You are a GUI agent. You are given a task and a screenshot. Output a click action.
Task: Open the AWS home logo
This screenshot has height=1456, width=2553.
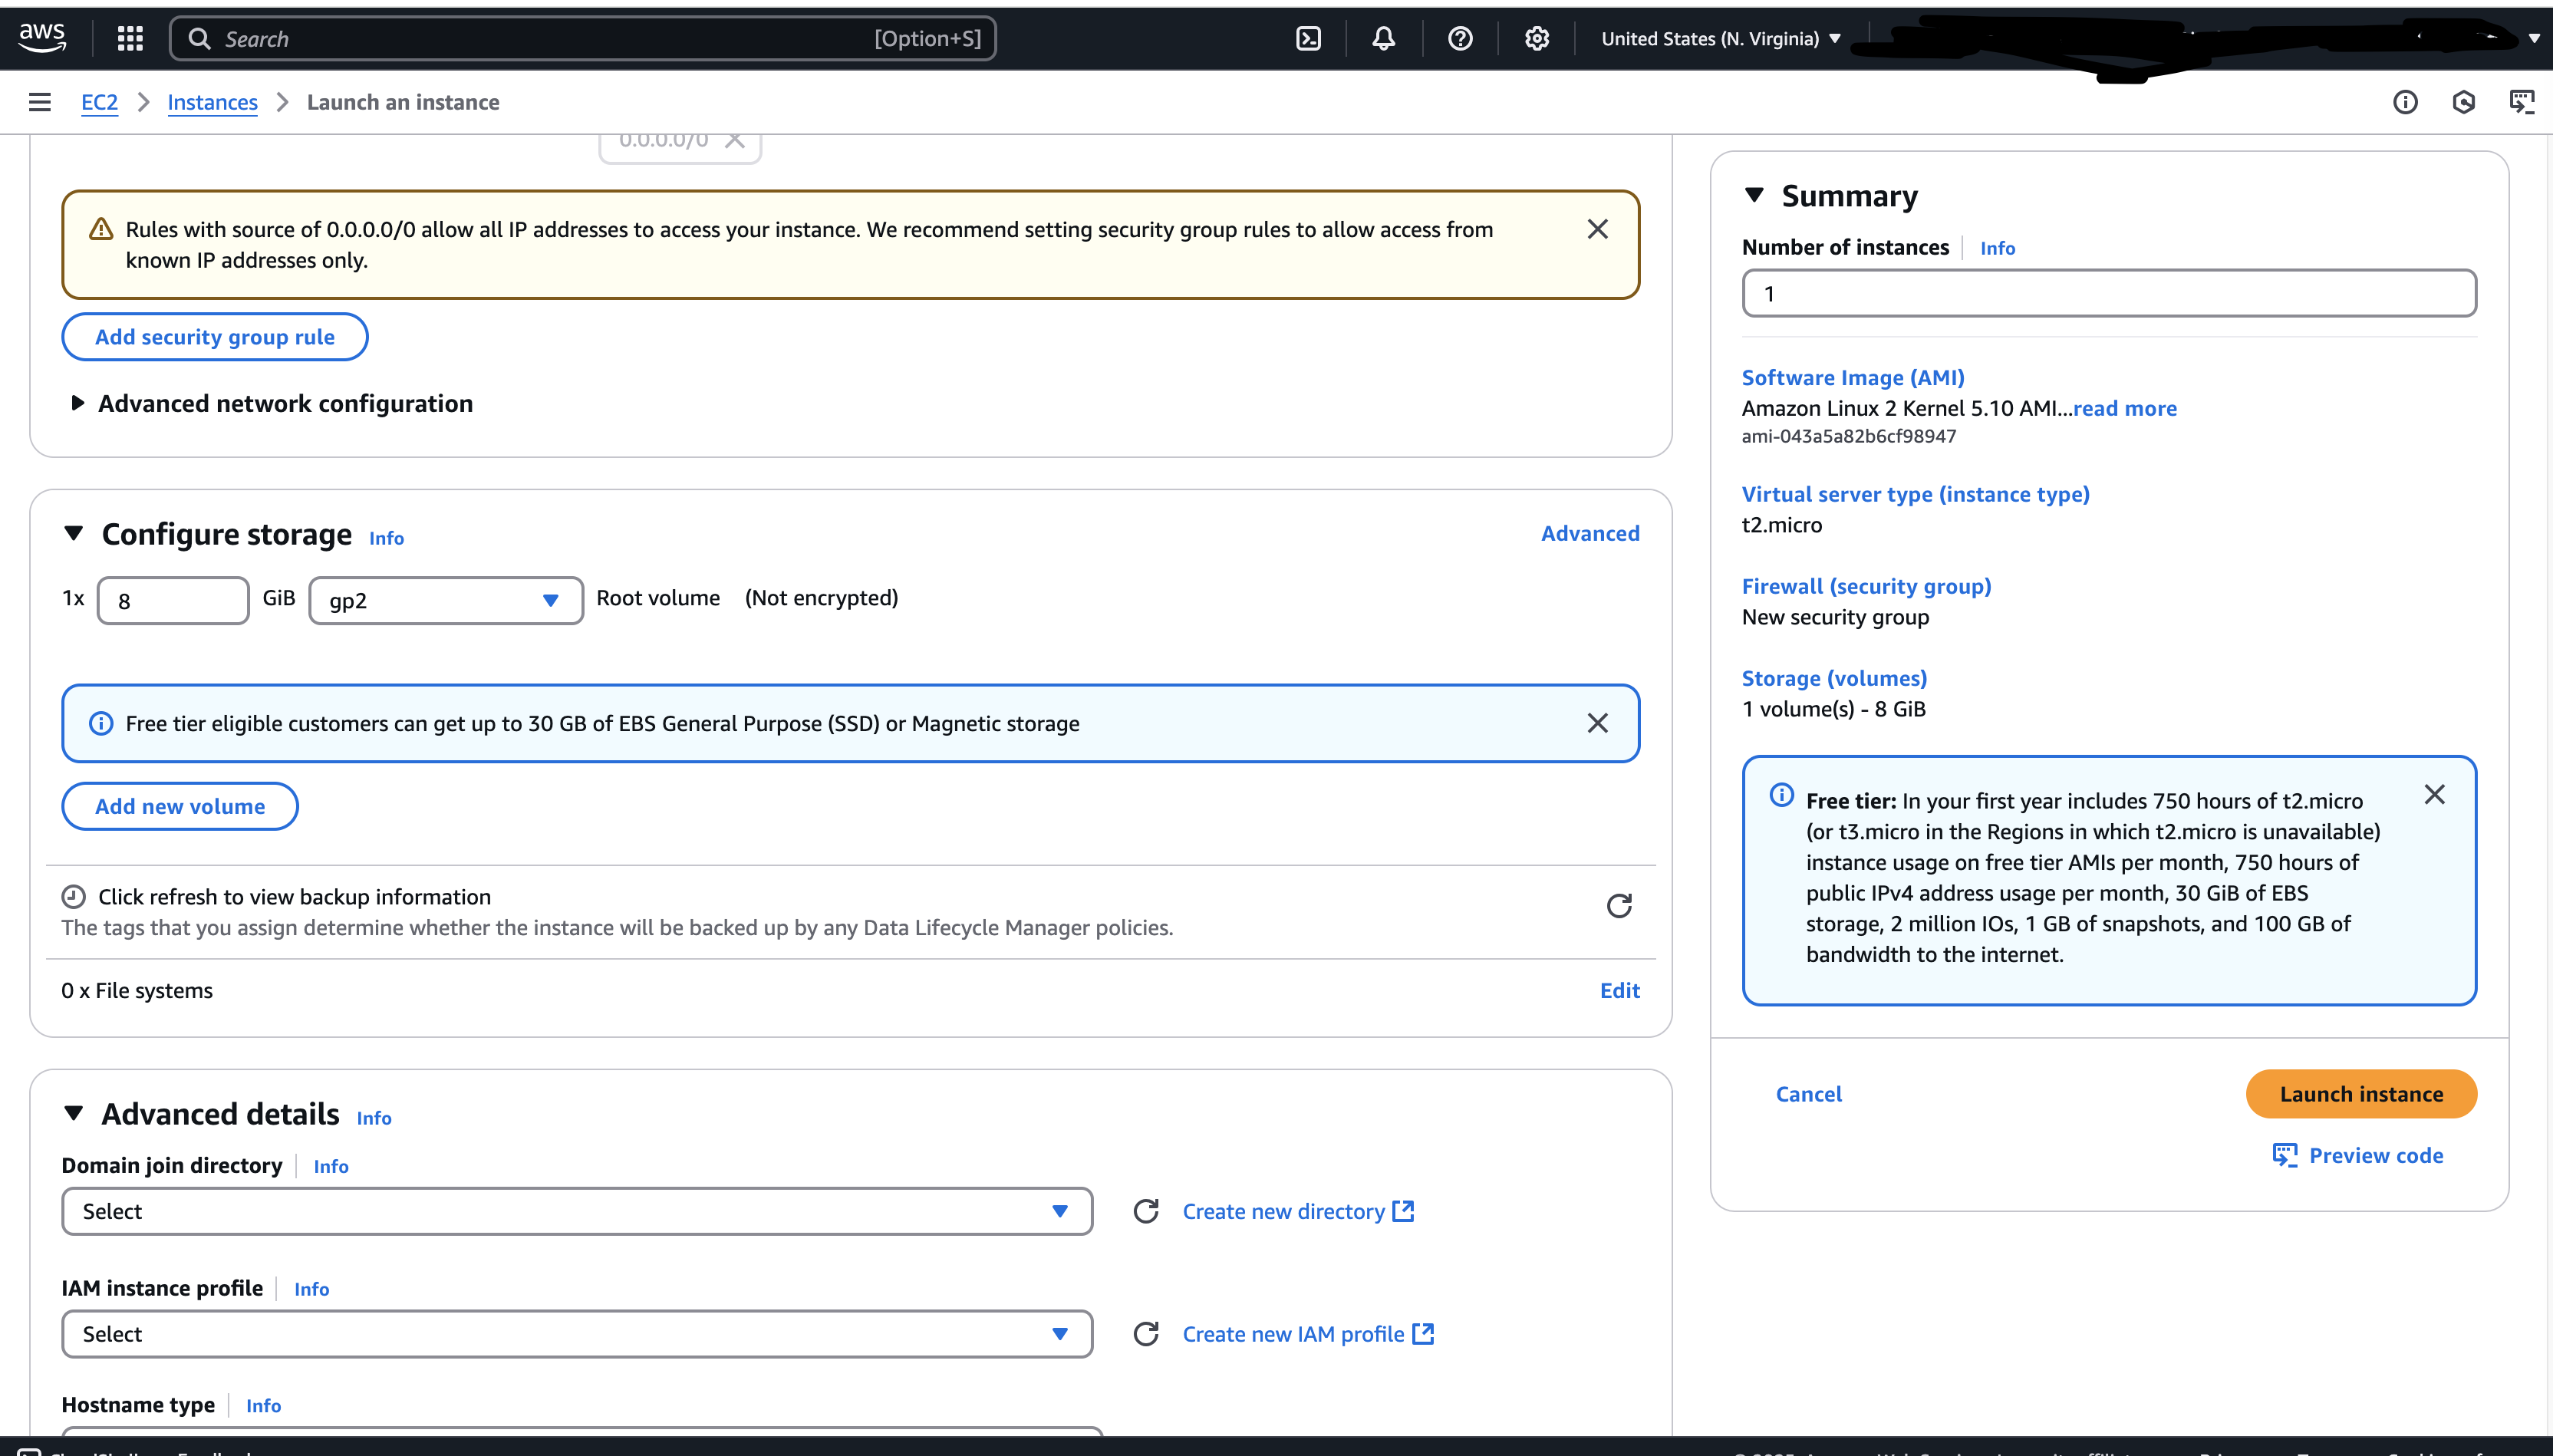42,37
